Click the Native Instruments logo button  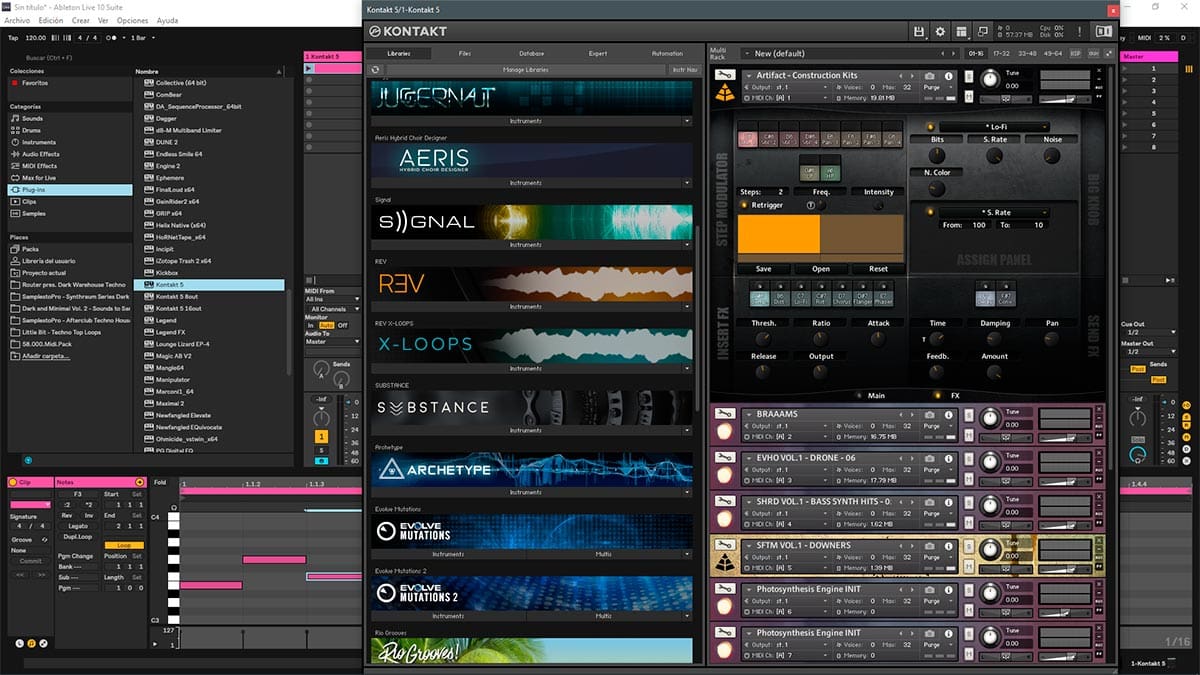coord(1104,32)
